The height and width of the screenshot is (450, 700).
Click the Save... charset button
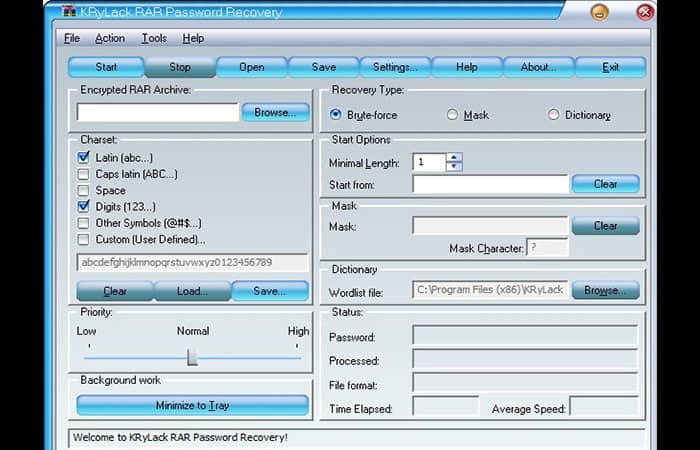click(x=270, y=291)
